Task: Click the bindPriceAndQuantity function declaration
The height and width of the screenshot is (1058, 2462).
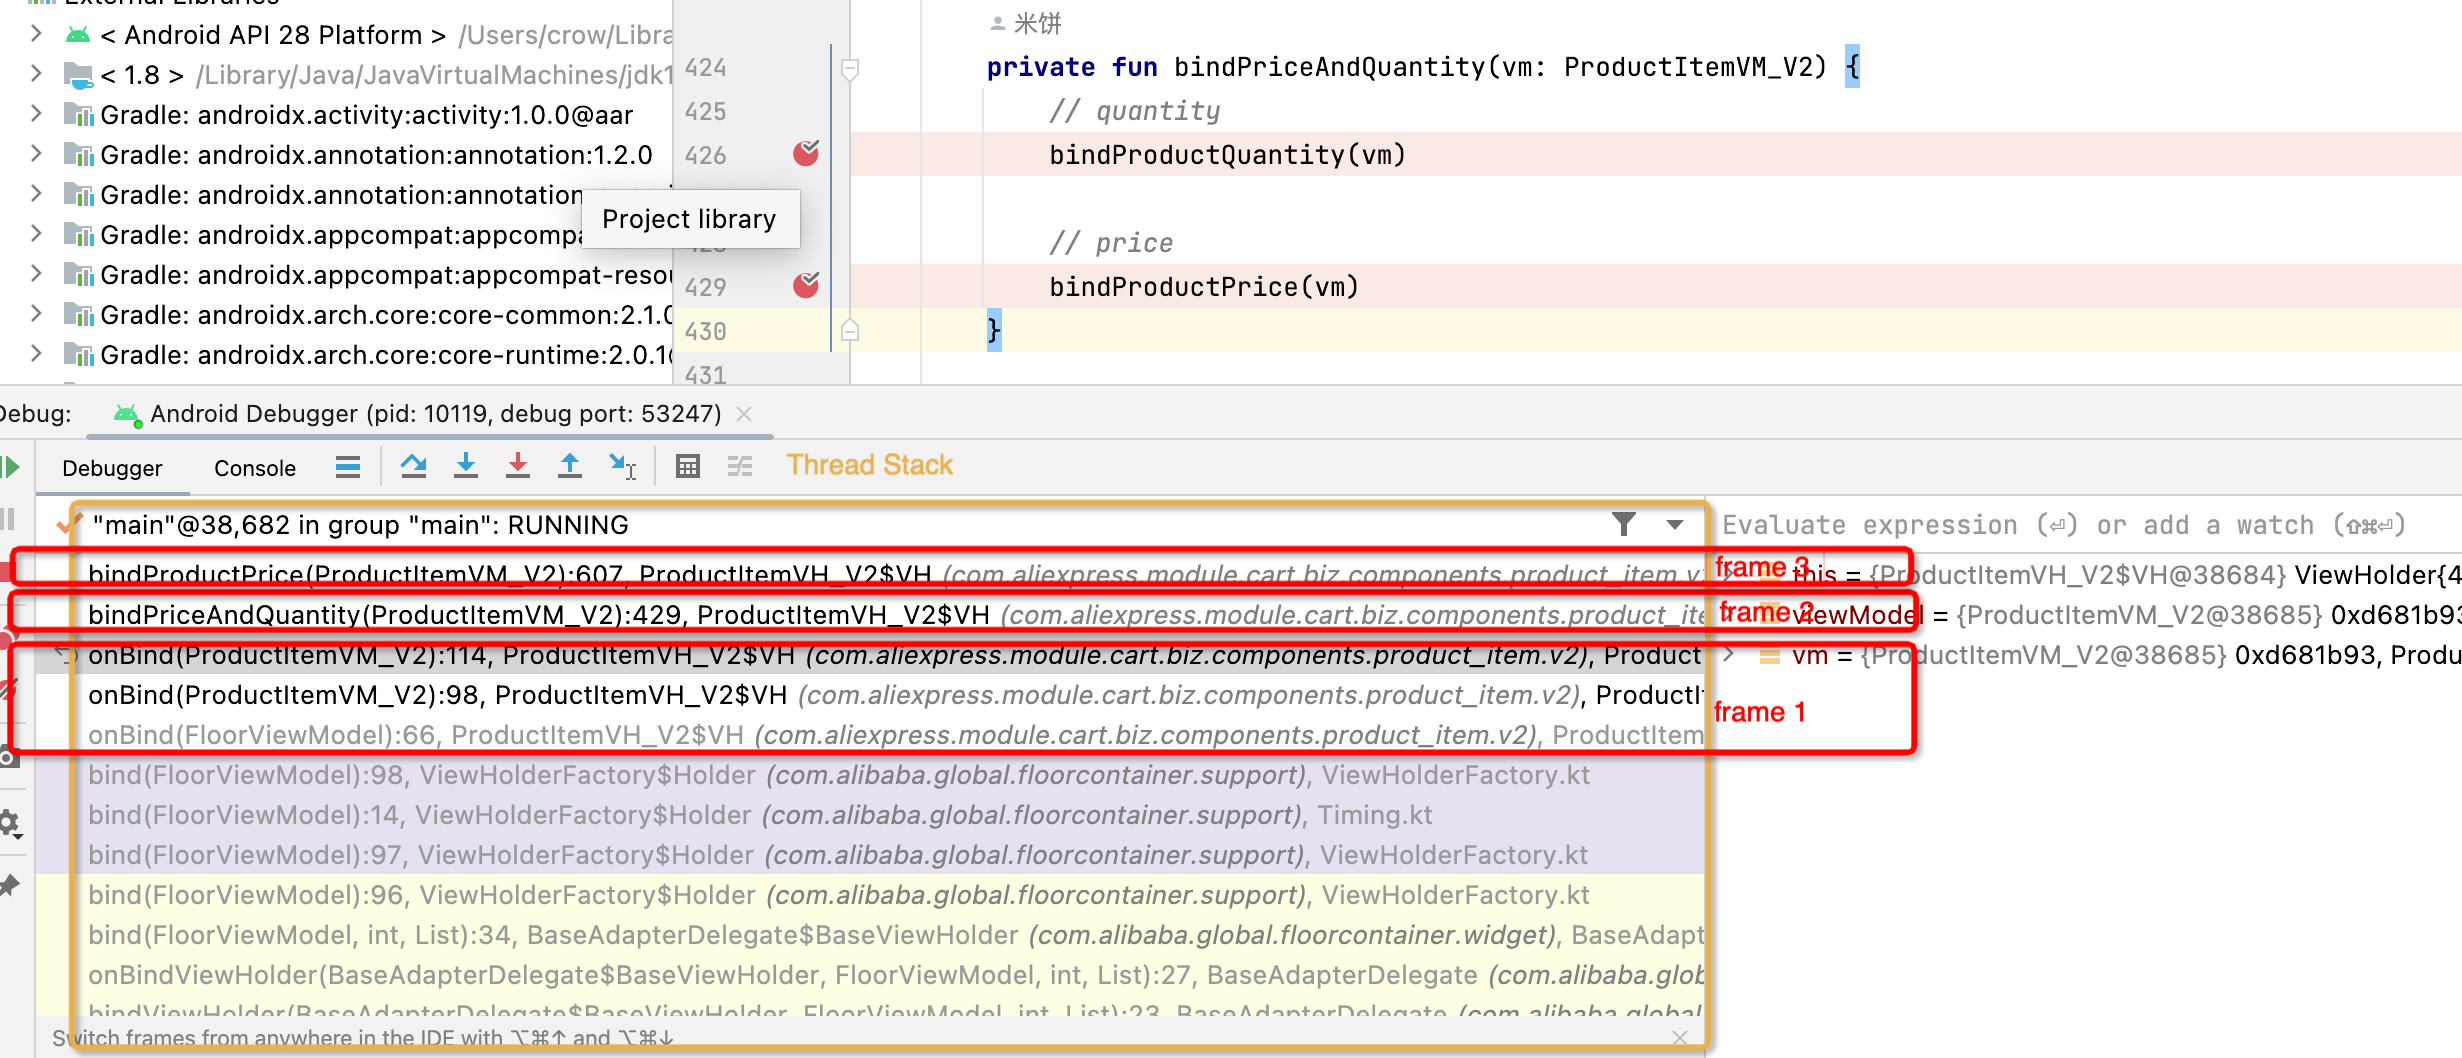Action: pos(1423,67)
